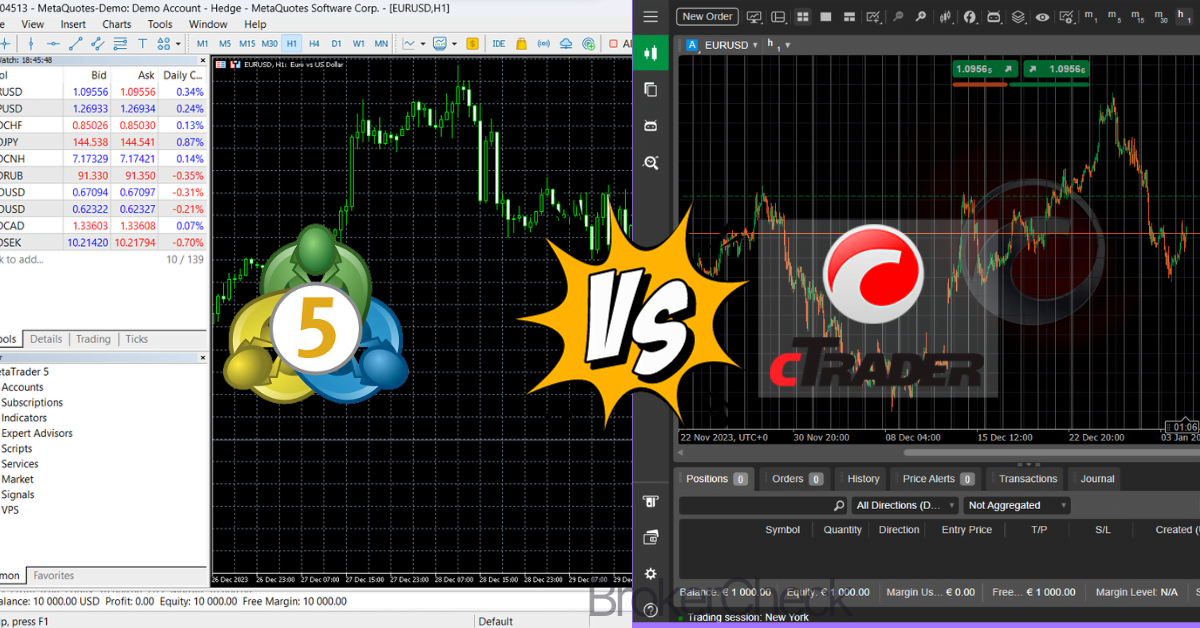Open the Window menu in MetaTrader
Screen dimensions: 1200x628
[208, 24]
